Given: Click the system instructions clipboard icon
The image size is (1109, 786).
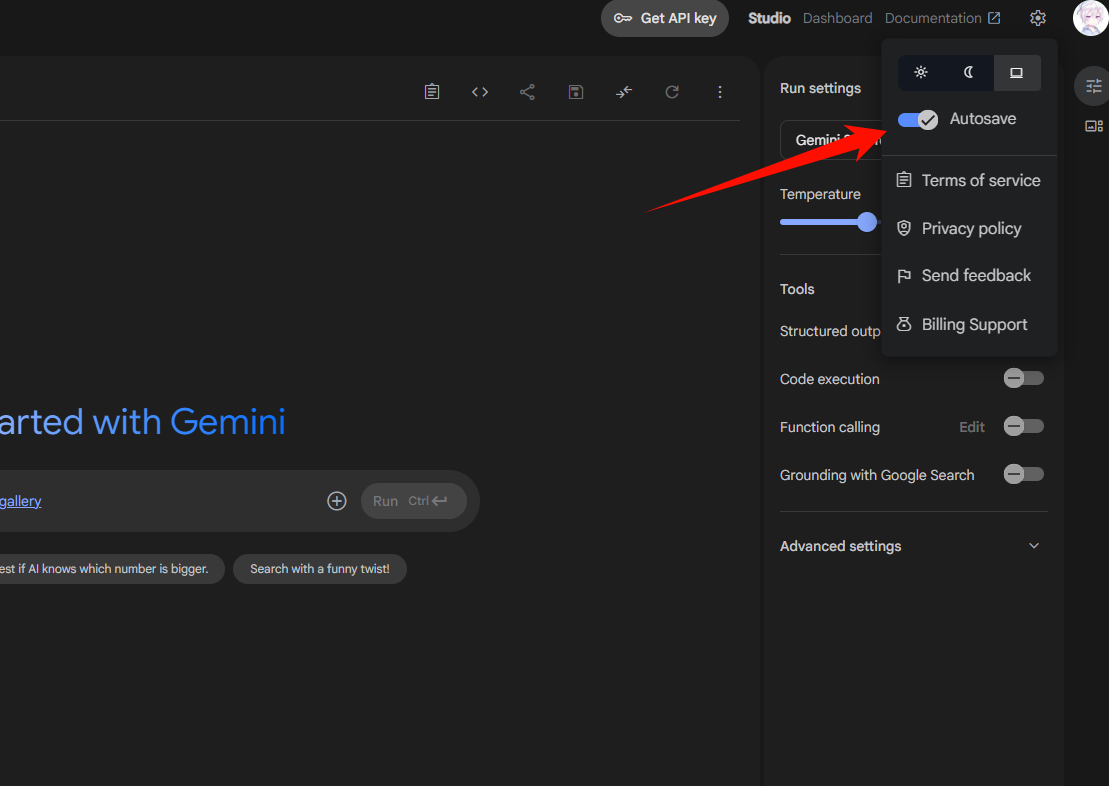Looking at the screenshot, I should pyautogui.click(x=432, y=92).
